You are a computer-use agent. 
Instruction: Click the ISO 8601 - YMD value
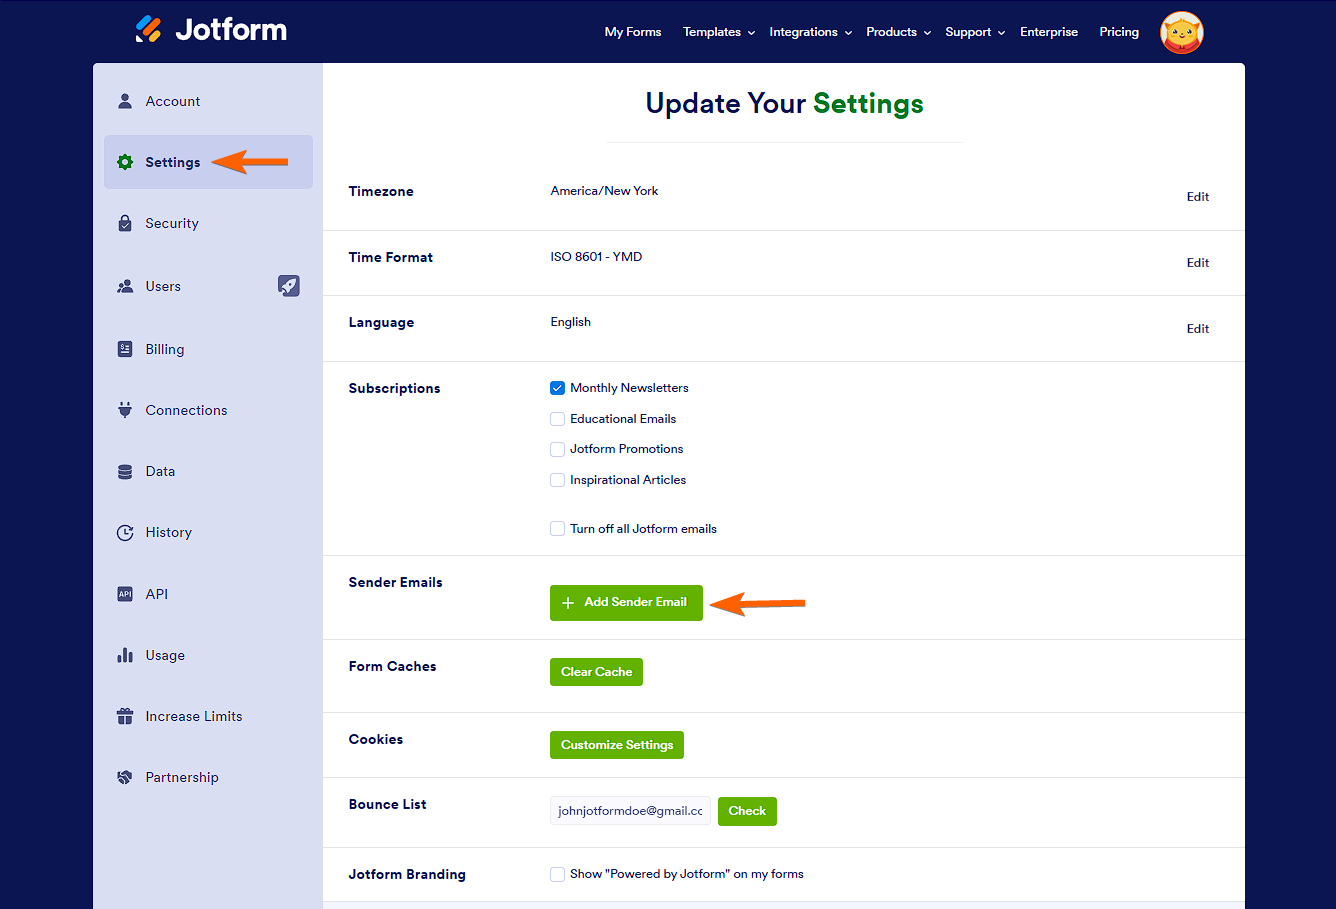click(596, 257)
